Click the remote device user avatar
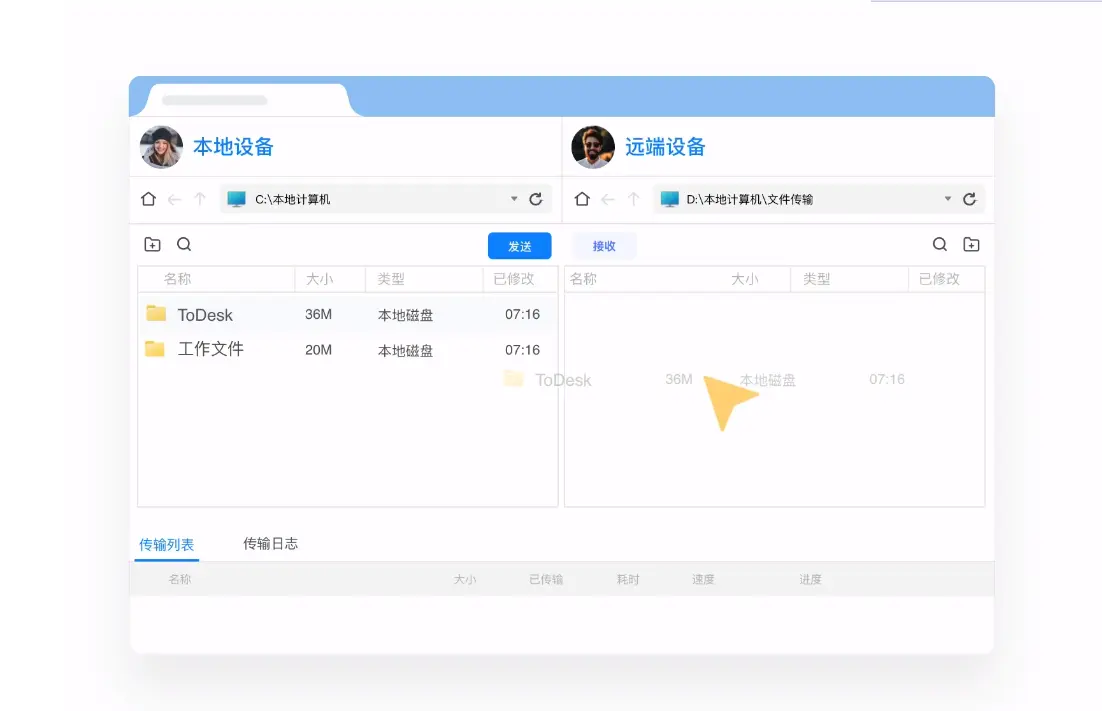The height and width of the screenshot is (711, 1102). [593, 147]
